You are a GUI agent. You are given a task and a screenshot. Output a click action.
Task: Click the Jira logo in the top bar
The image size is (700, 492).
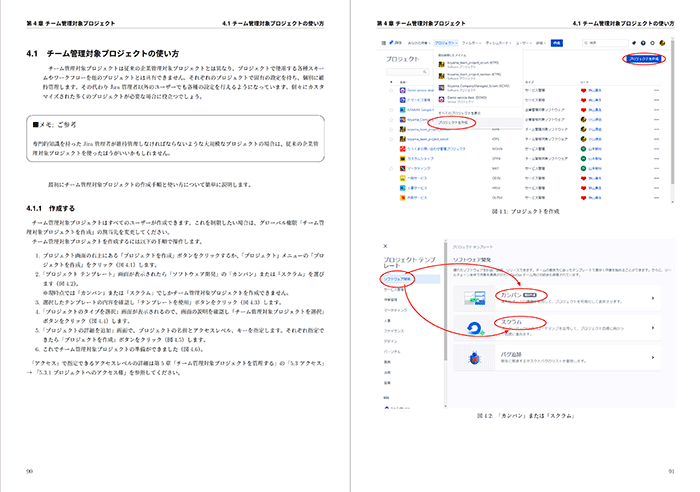coord(396,43)
